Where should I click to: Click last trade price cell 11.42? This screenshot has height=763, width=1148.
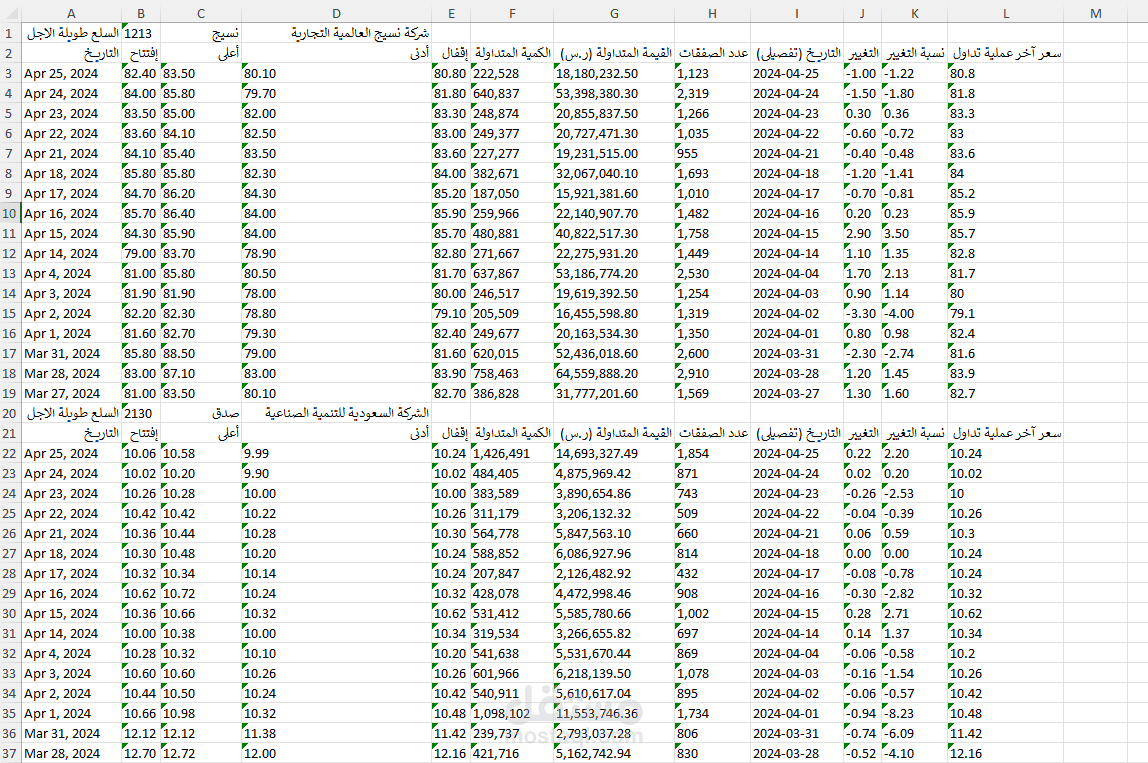[1005, 734]
